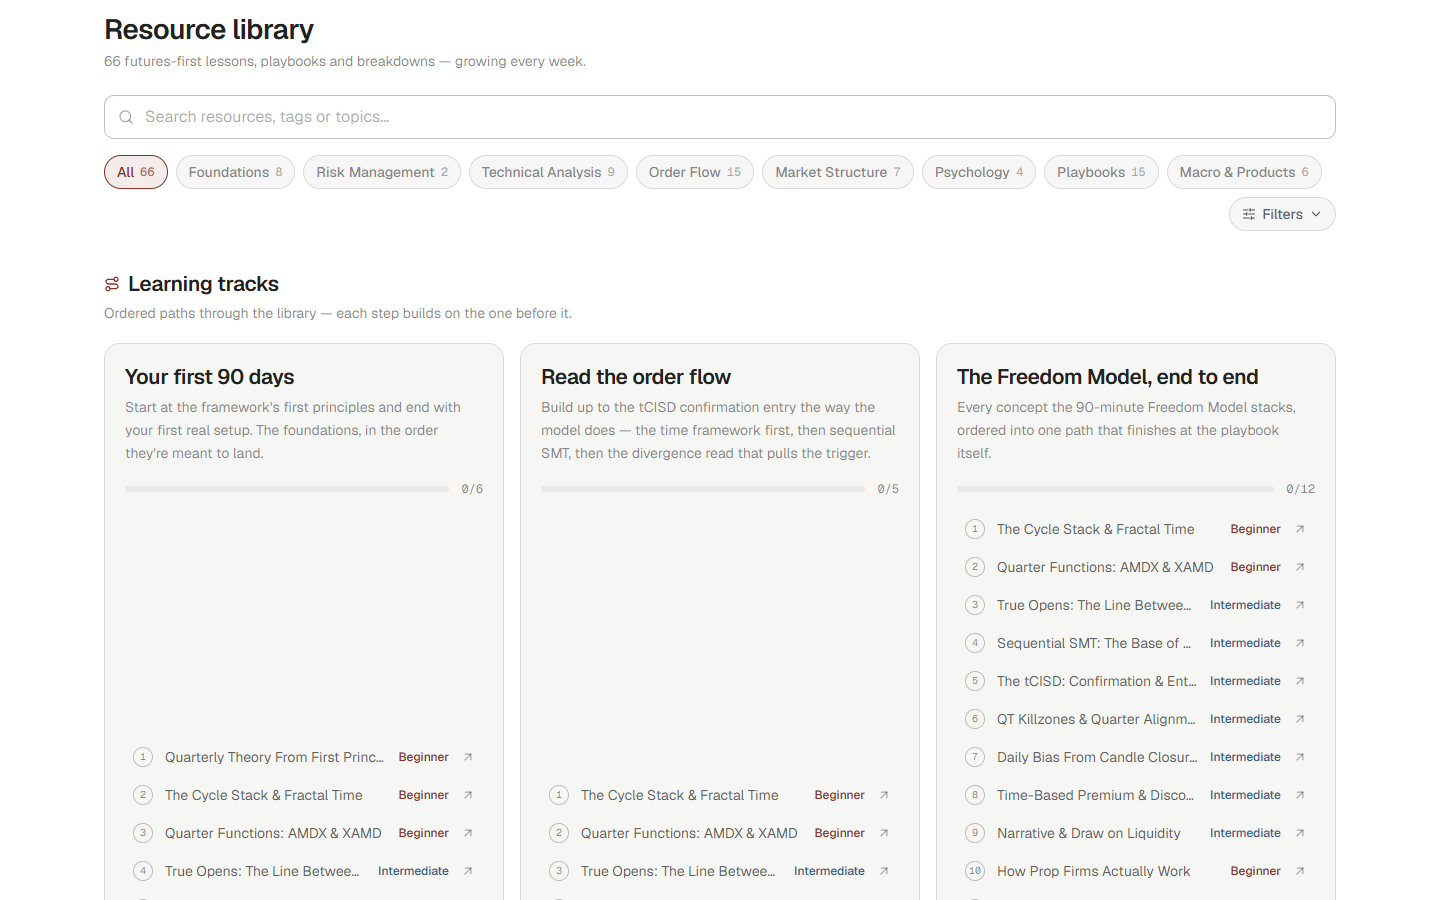Click step 10 circle in Freedom Model track
The image size is (1440, 900).
(x=975, y=871)
